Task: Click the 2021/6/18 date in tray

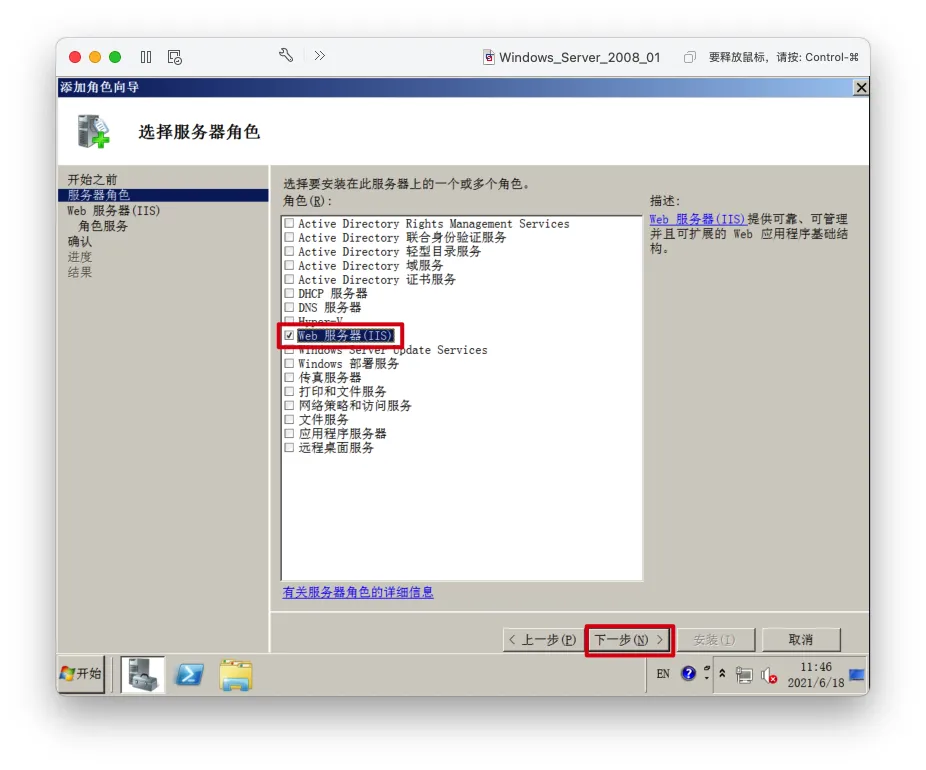Action: pos(816,683)
